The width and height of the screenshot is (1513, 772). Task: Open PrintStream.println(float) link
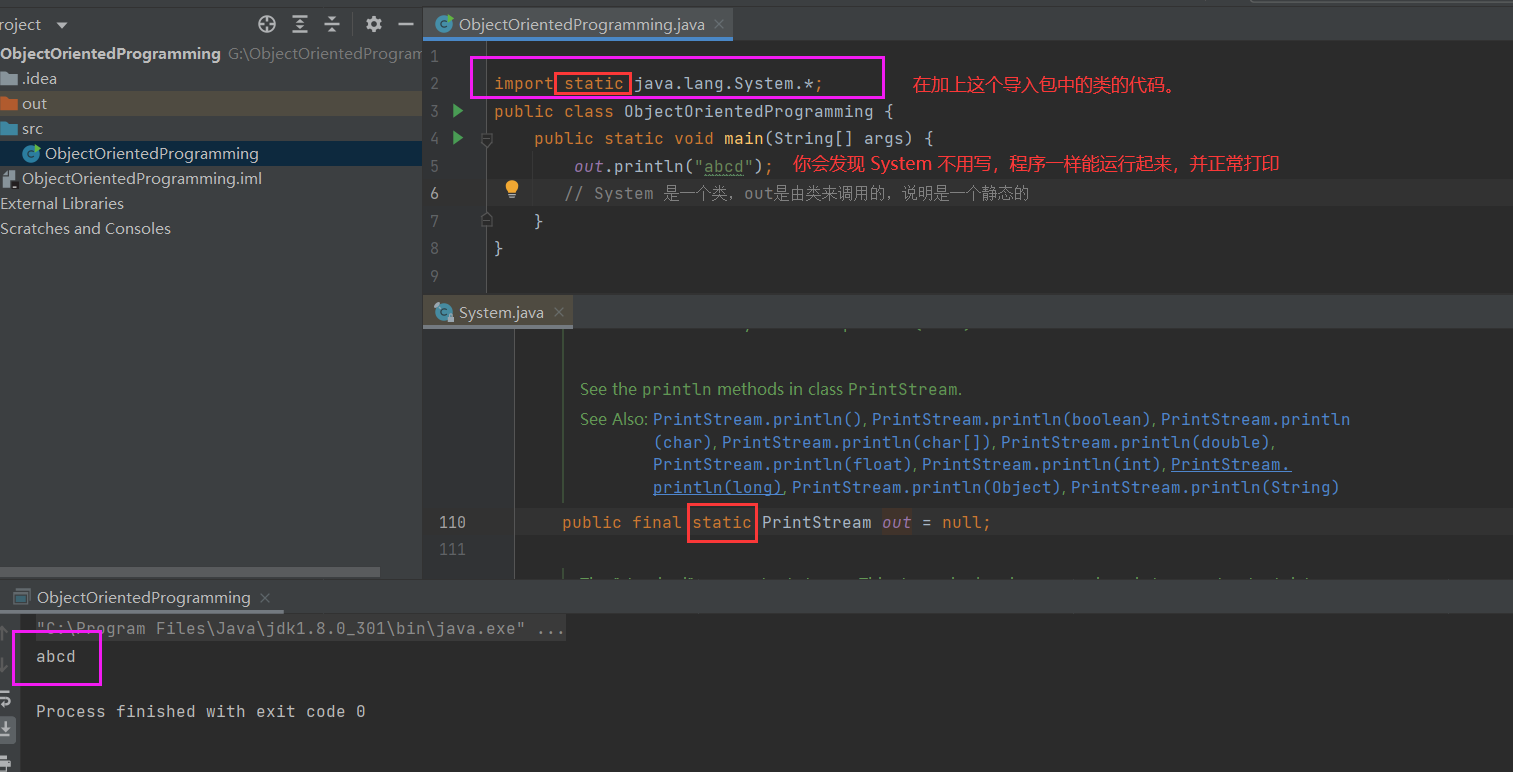point(783,464)
